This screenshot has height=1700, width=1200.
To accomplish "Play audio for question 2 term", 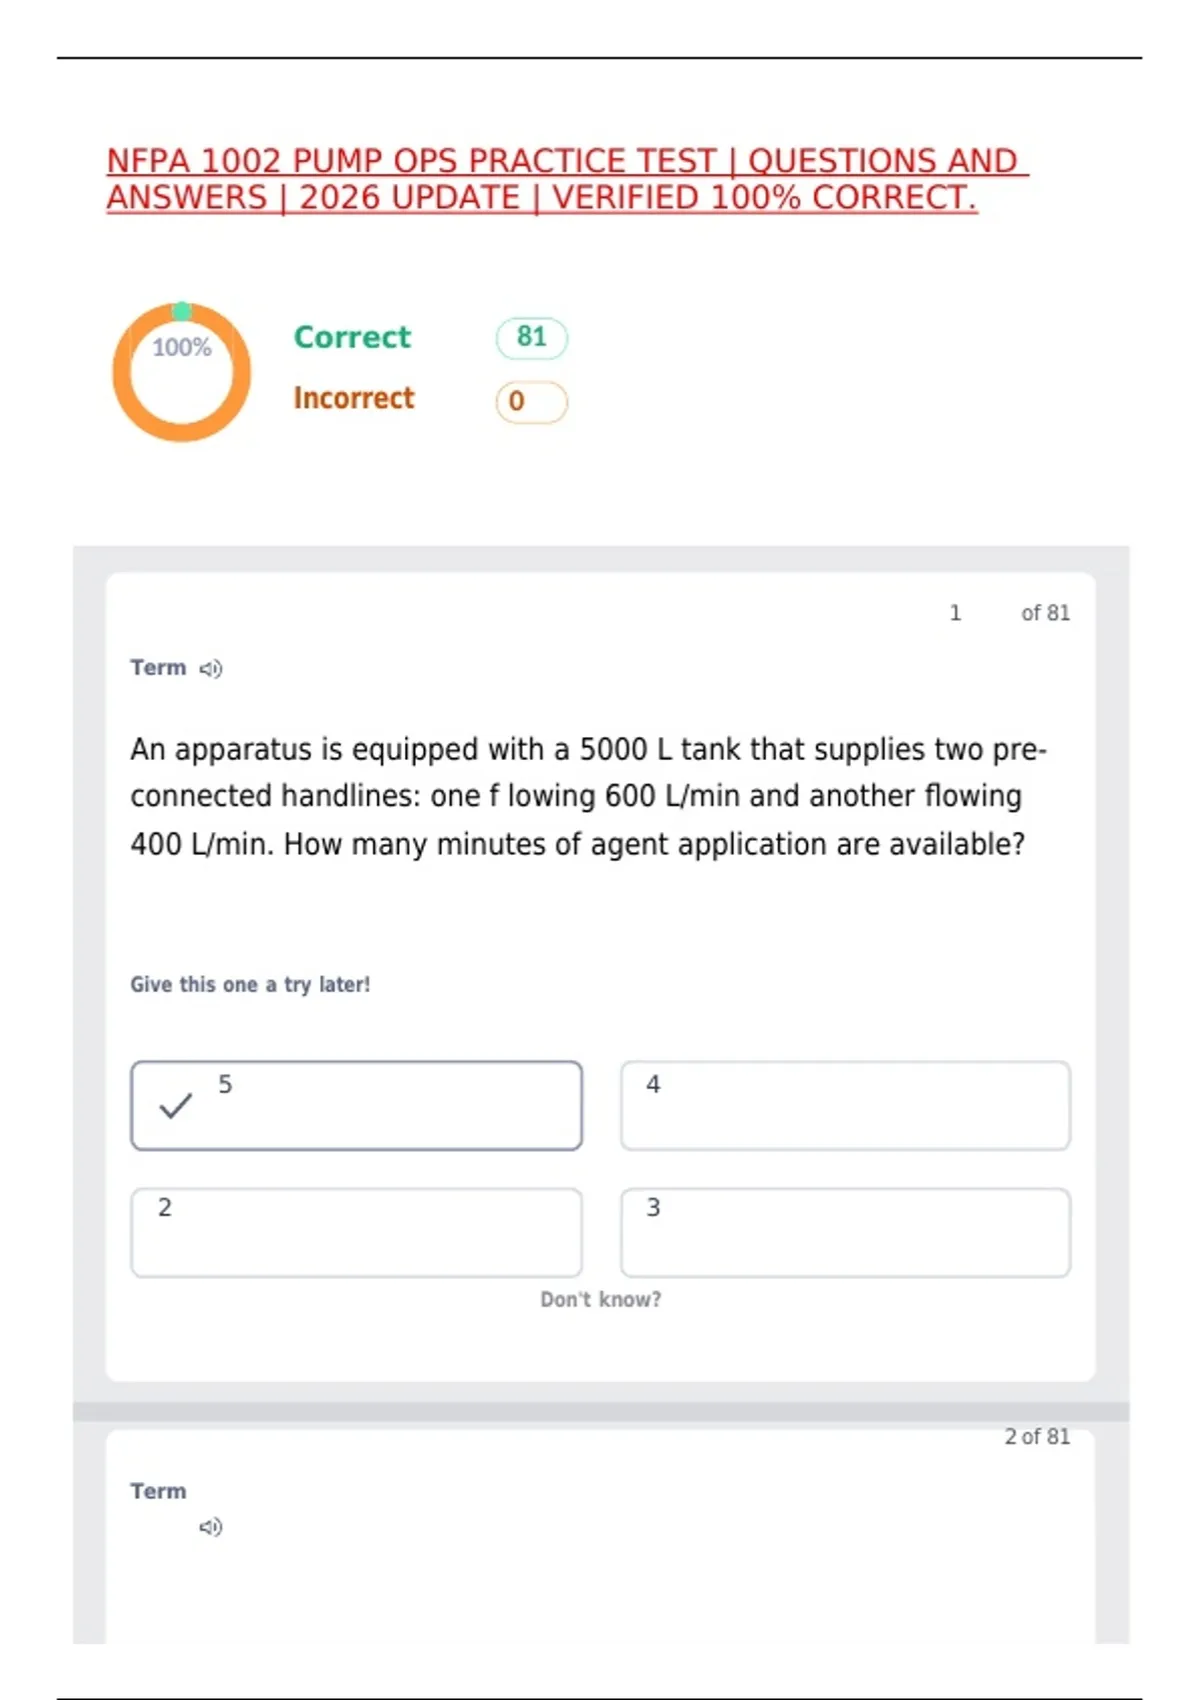I will [210, 1527].
